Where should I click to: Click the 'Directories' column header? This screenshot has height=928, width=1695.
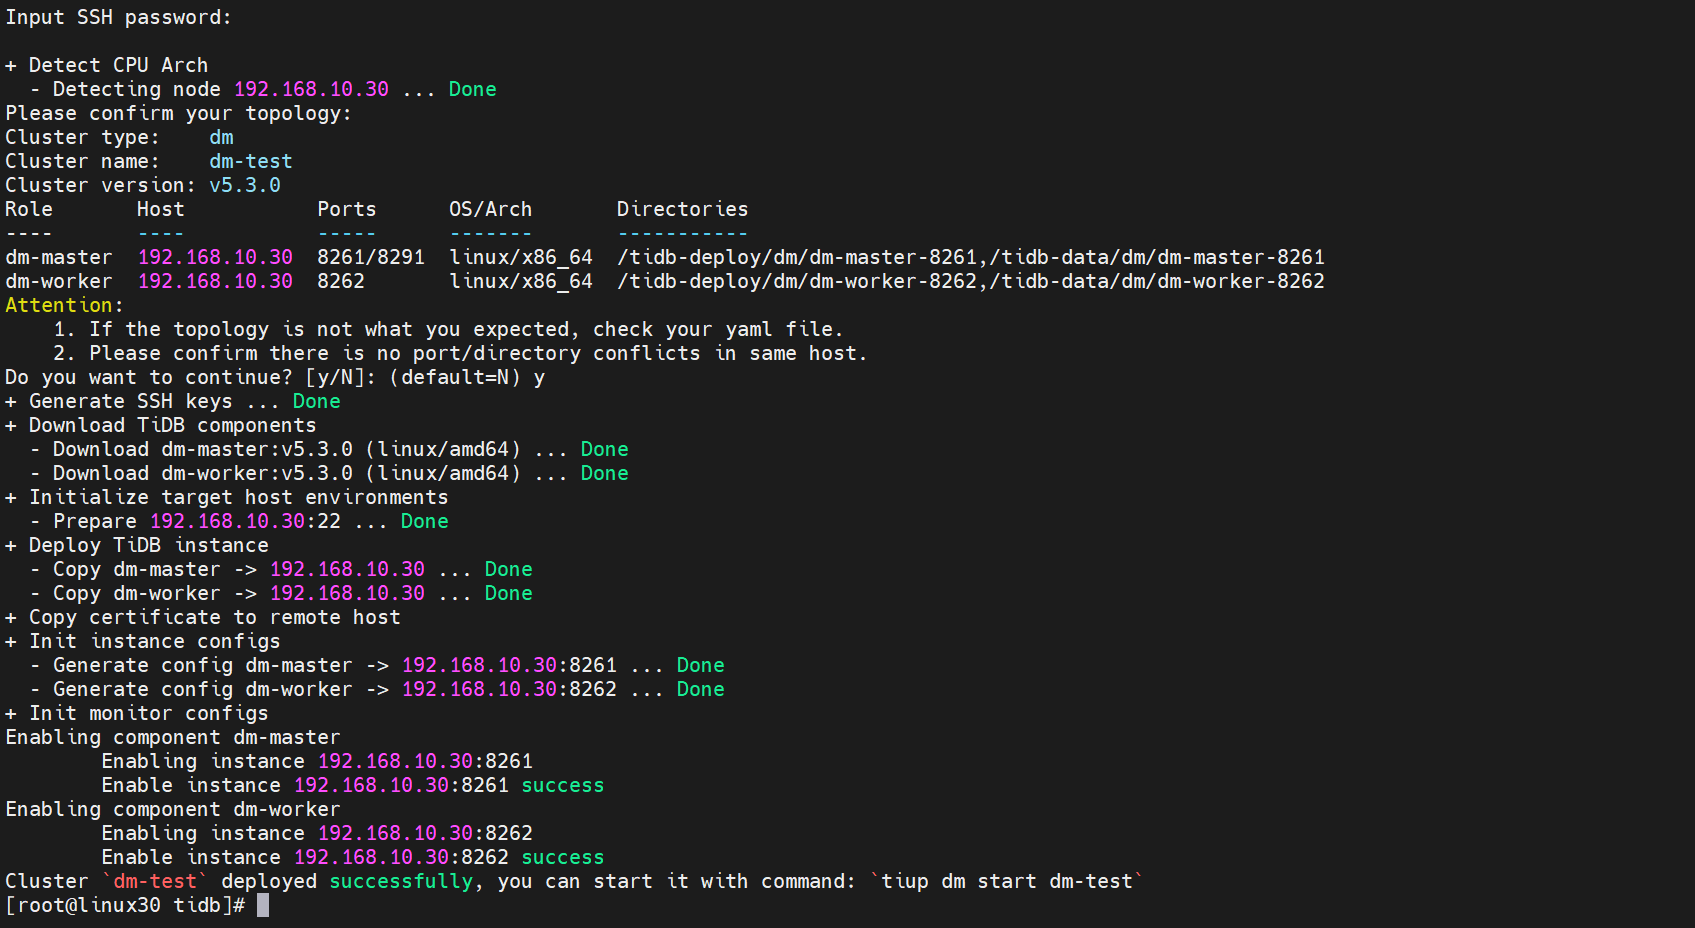683,209
